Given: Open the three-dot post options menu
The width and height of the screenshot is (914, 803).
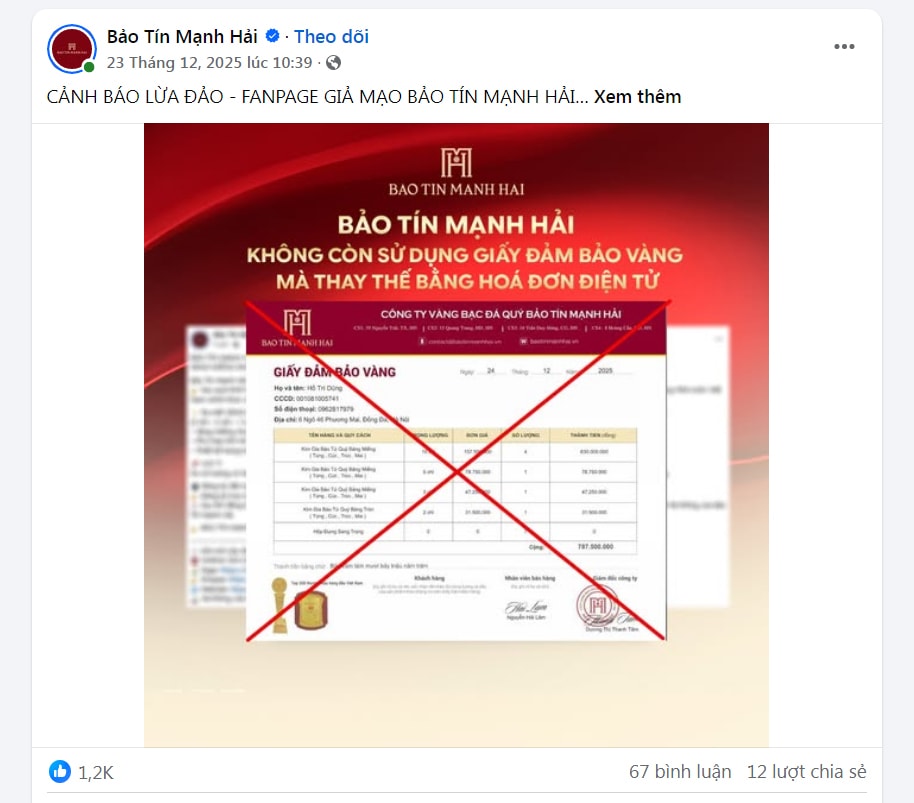Looking at the screenshot, I should click(x=844, y=47).
